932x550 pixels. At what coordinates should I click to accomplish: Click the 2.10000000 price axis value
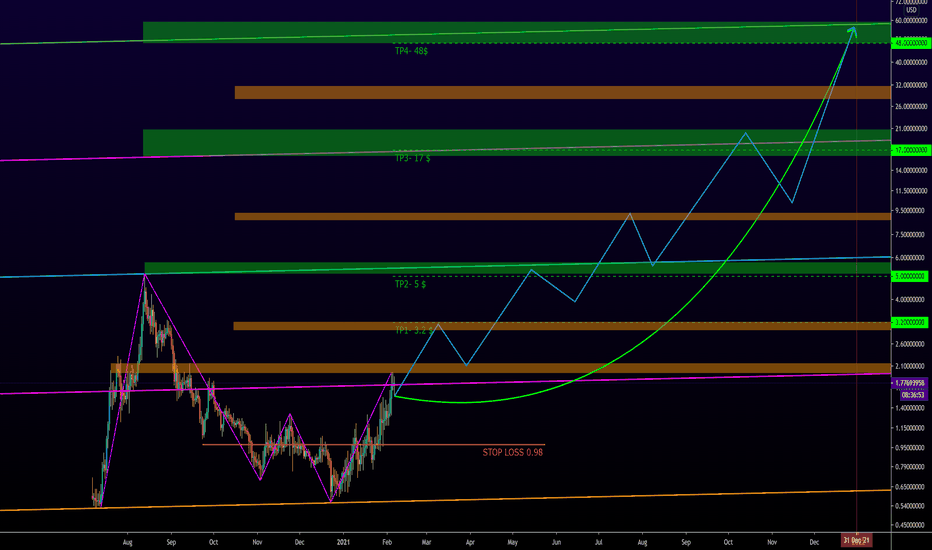pos(909,366)
